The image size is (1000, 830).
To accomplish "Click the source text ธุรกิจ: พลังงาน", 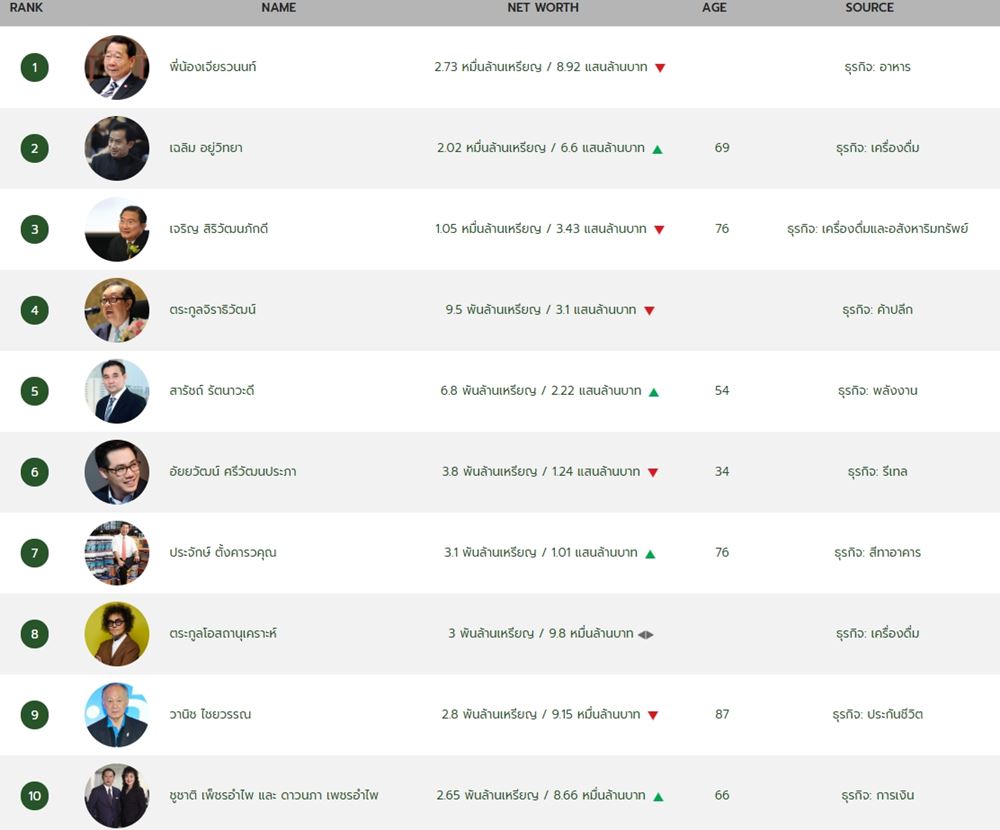I will tap(878, 390).
